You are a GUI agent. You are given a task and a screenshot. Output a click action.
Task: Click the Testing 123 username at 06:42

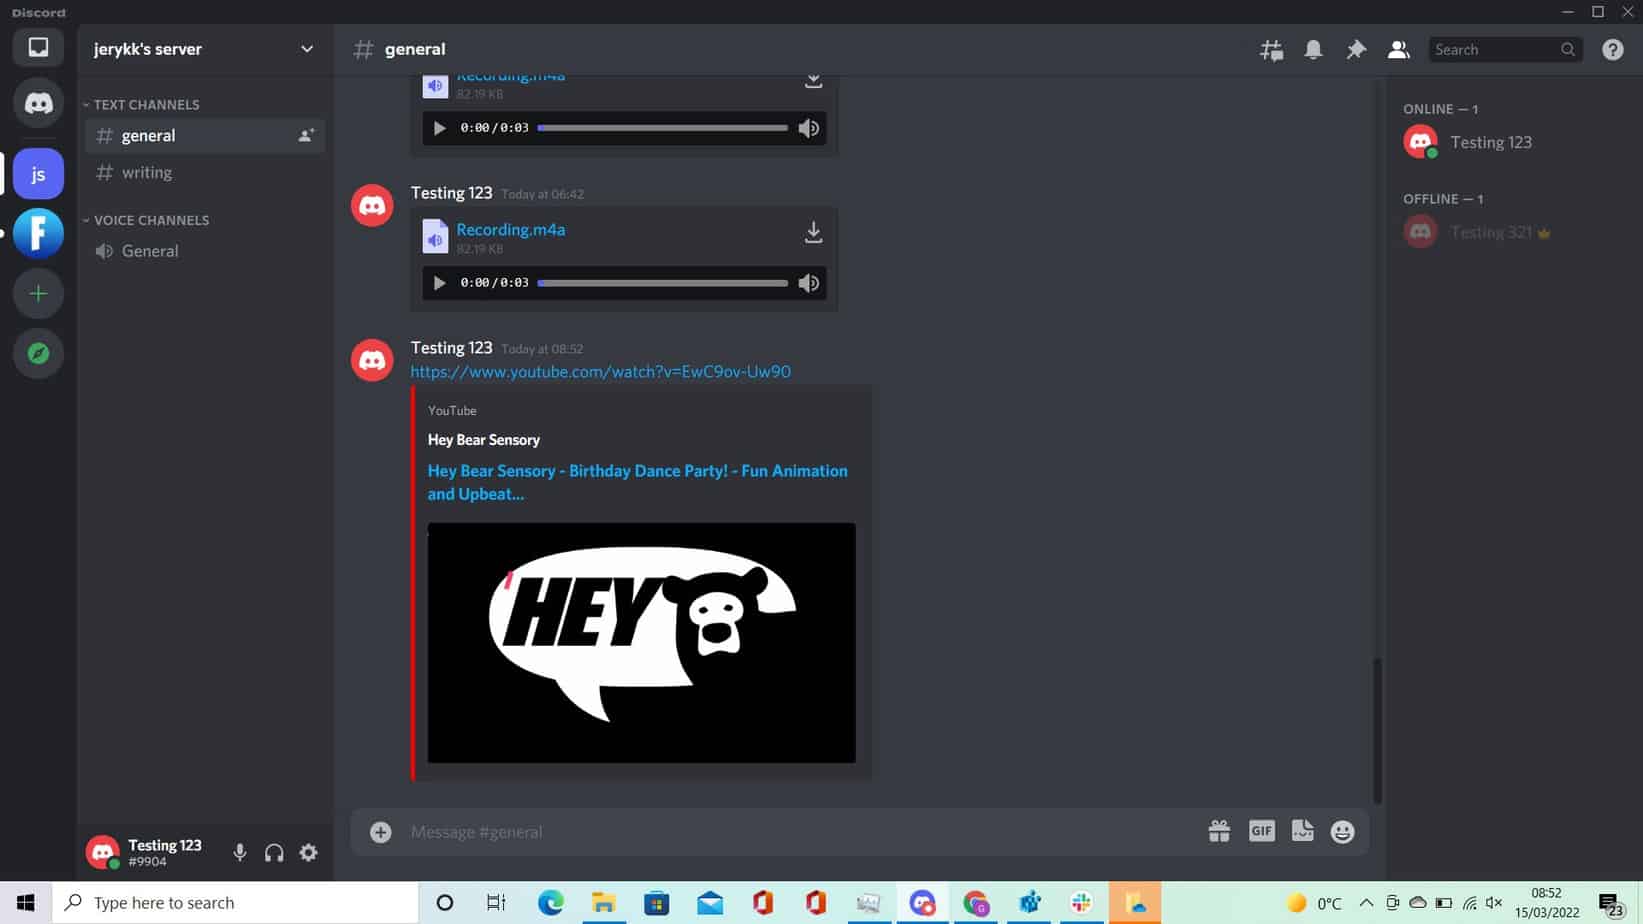click(451, 193)
